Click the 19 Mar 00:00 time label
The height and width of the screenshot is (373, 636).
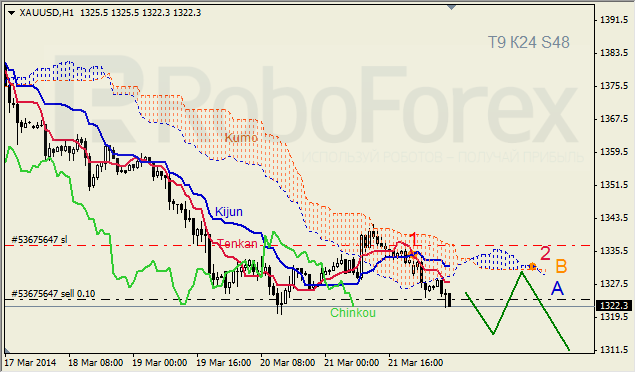(159, 362)
